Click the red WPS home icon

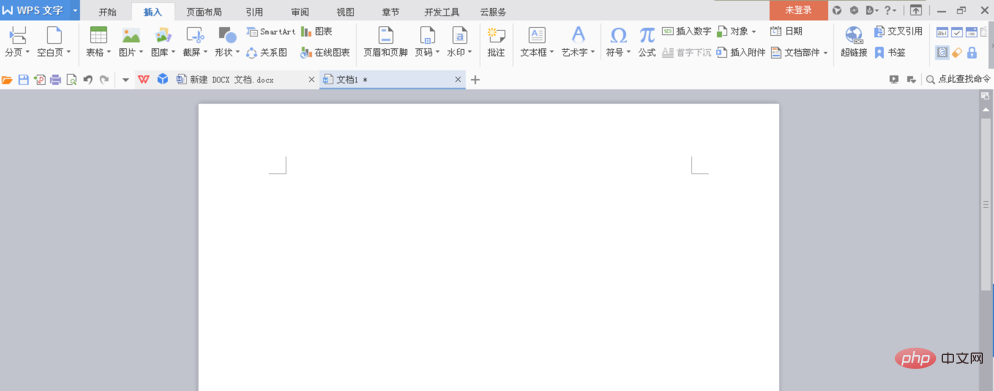pyautogui.click(x=143, y=79)
